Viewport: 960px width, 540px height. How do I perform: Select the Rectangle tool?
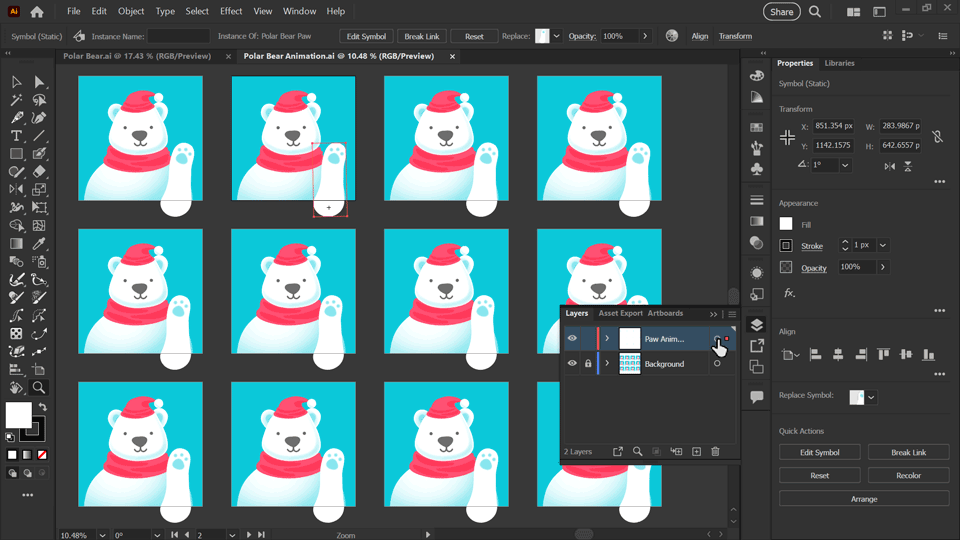(x=16, y=154)
